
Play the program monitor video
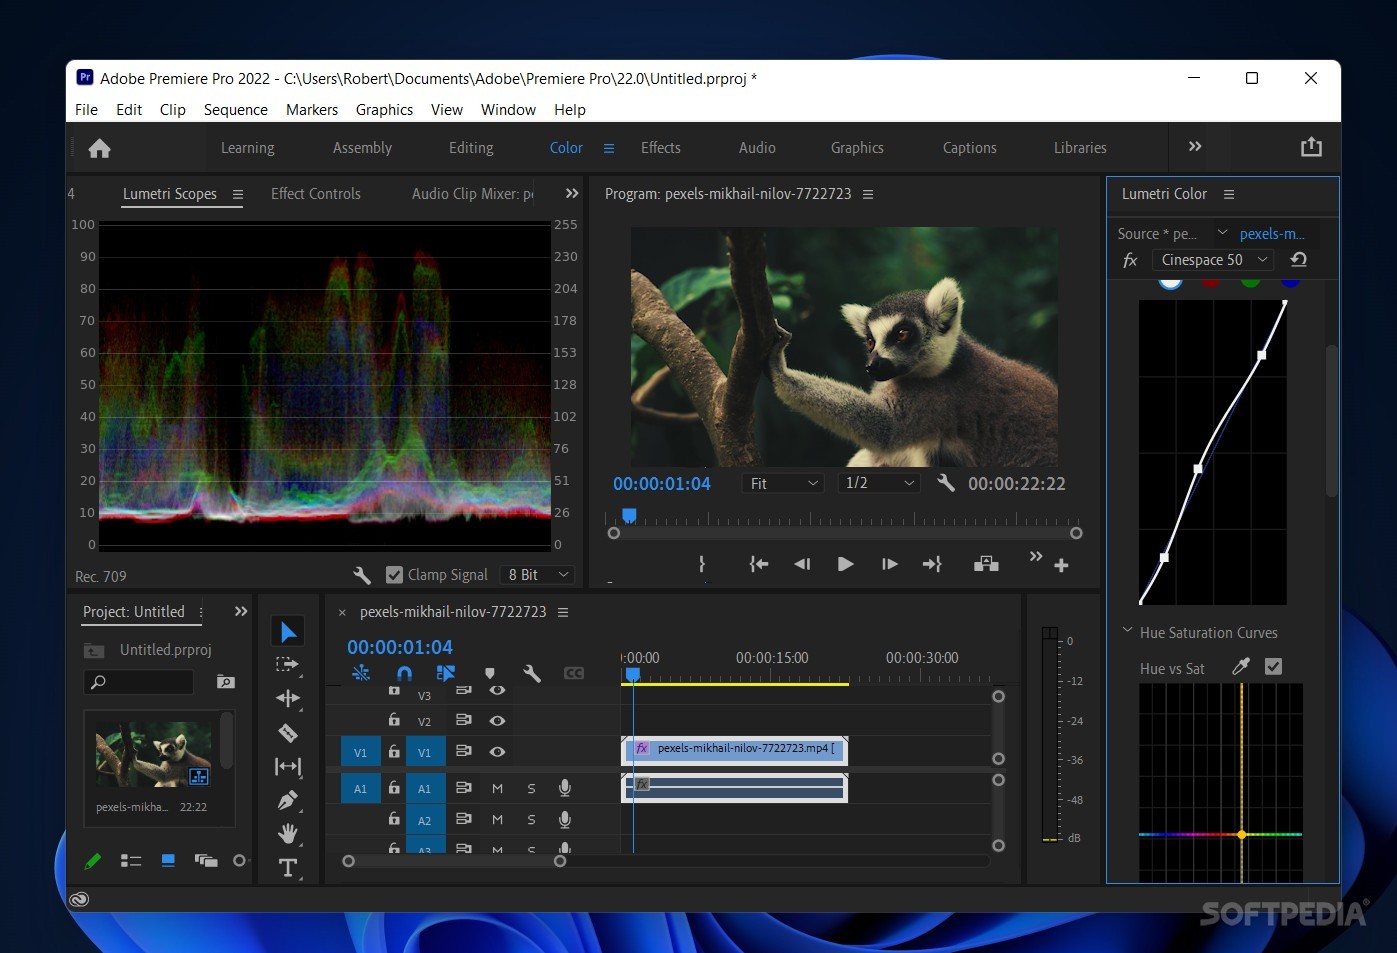[x=845, y=564]
